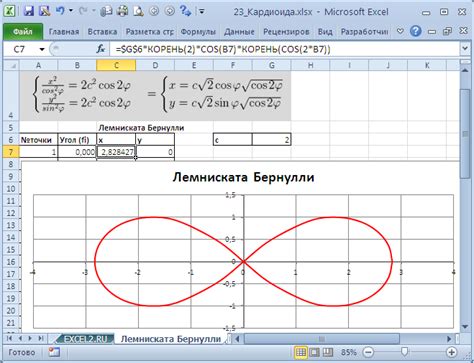474x363 pixels.
Task: Open the Данные ribbon tab
Action: coord(239,32)
